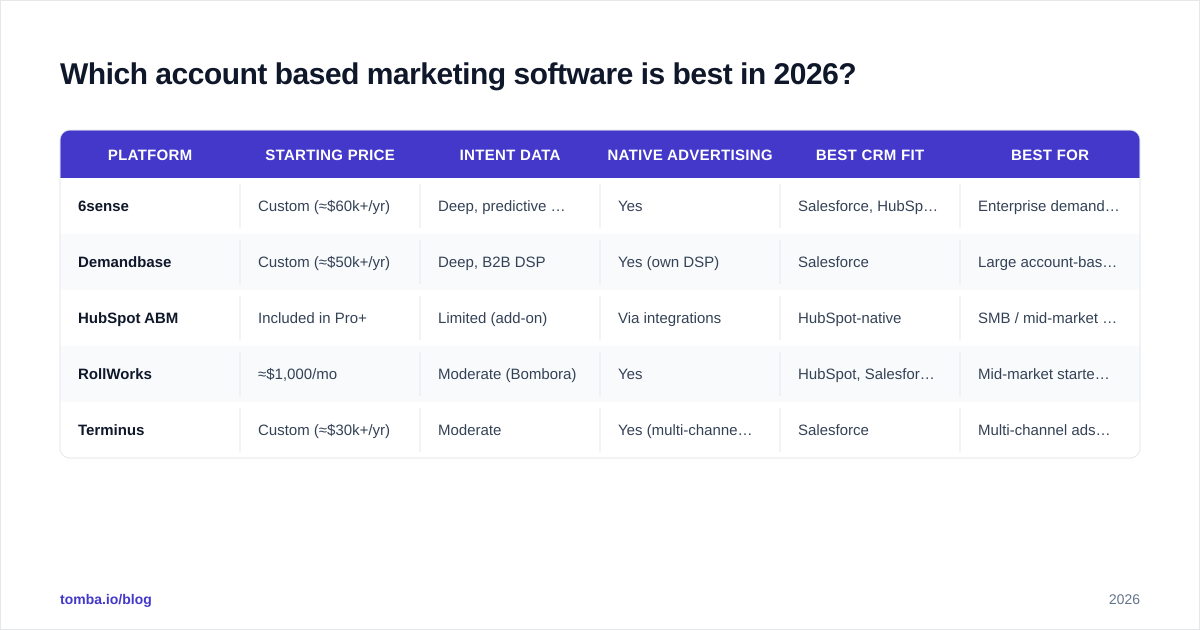Click the Deep, B2B DSP cell

coord(510,262)
